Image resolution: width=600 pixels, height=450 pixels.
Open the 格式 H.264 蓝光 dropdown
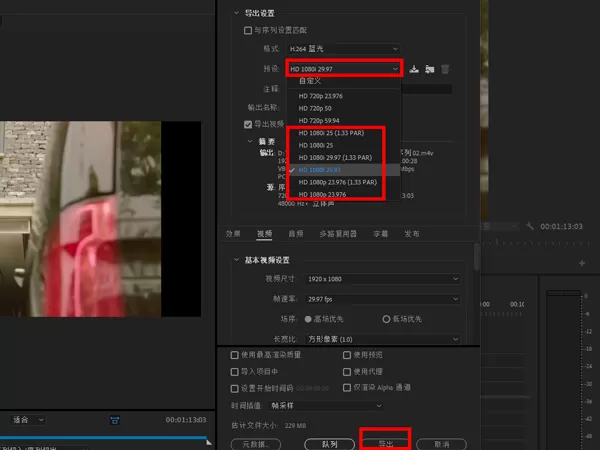click(343, 49)
